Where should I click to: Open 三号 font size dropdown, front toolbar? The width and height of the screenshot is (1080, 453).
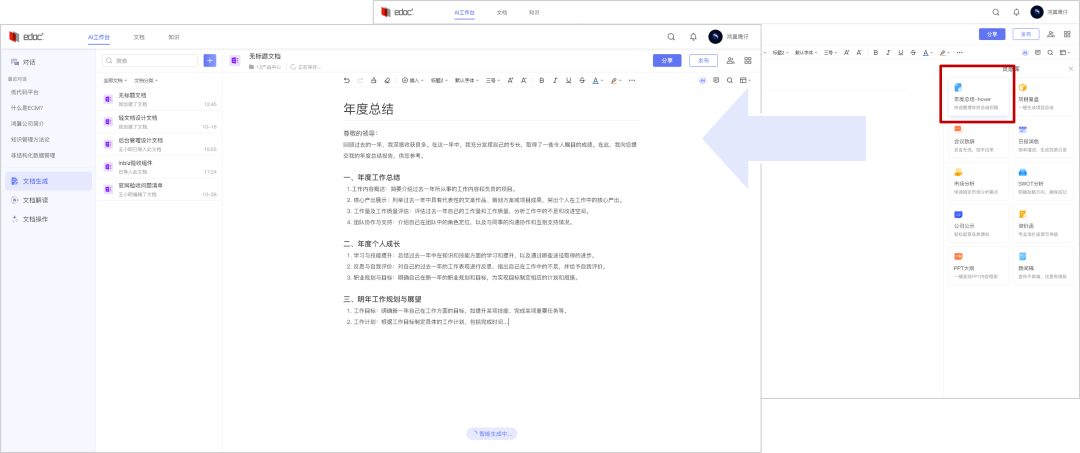click(492, 81)
